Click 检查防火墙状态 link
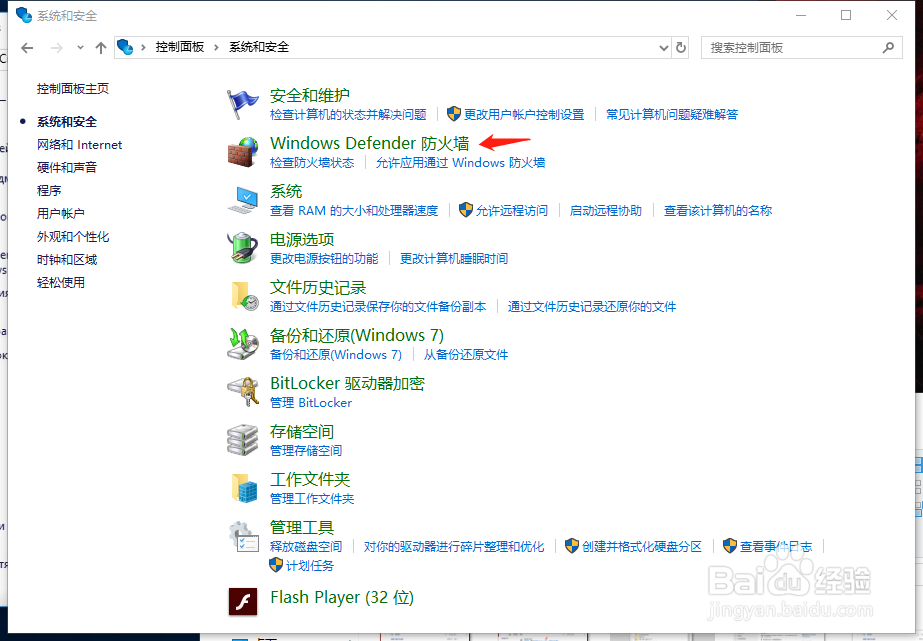The width and height of the screenshot is (923, 641). [312, 162]
